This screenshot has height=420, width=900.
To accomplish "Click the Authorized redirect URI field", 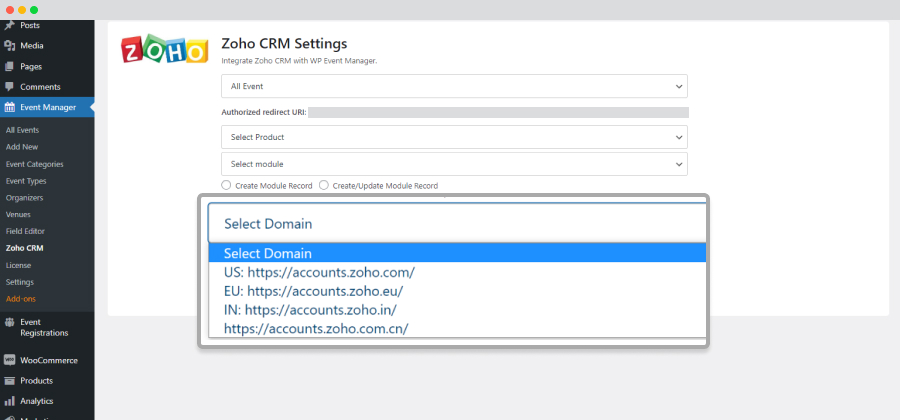I will tap(498, 112).
